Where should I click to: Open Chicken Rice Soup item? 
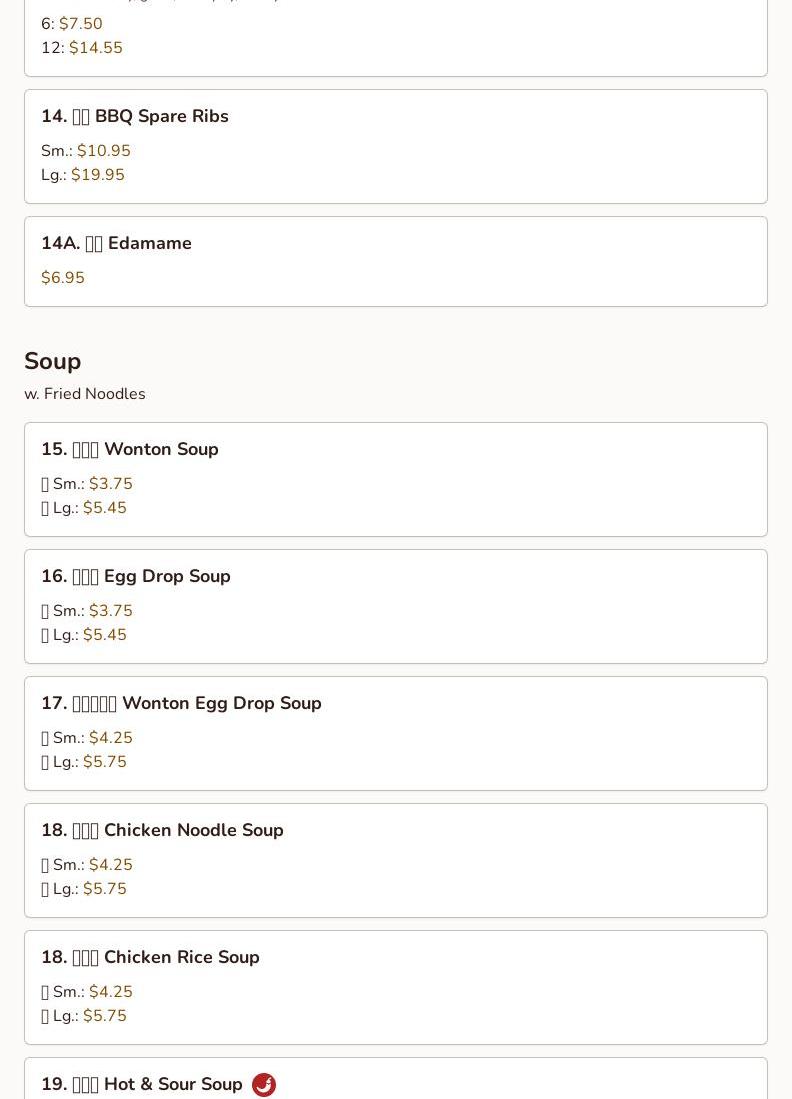point(396,987)
